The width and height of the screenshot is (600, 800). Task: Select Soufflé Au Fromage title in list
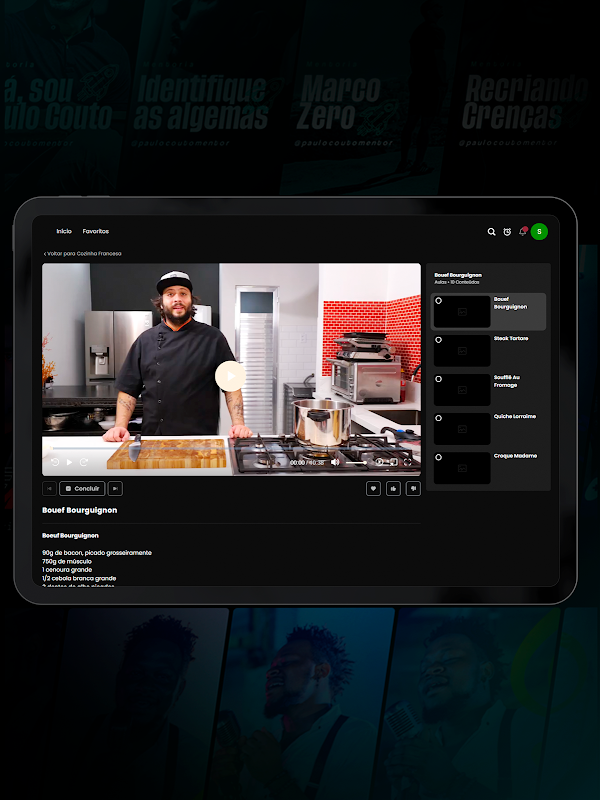507,381
